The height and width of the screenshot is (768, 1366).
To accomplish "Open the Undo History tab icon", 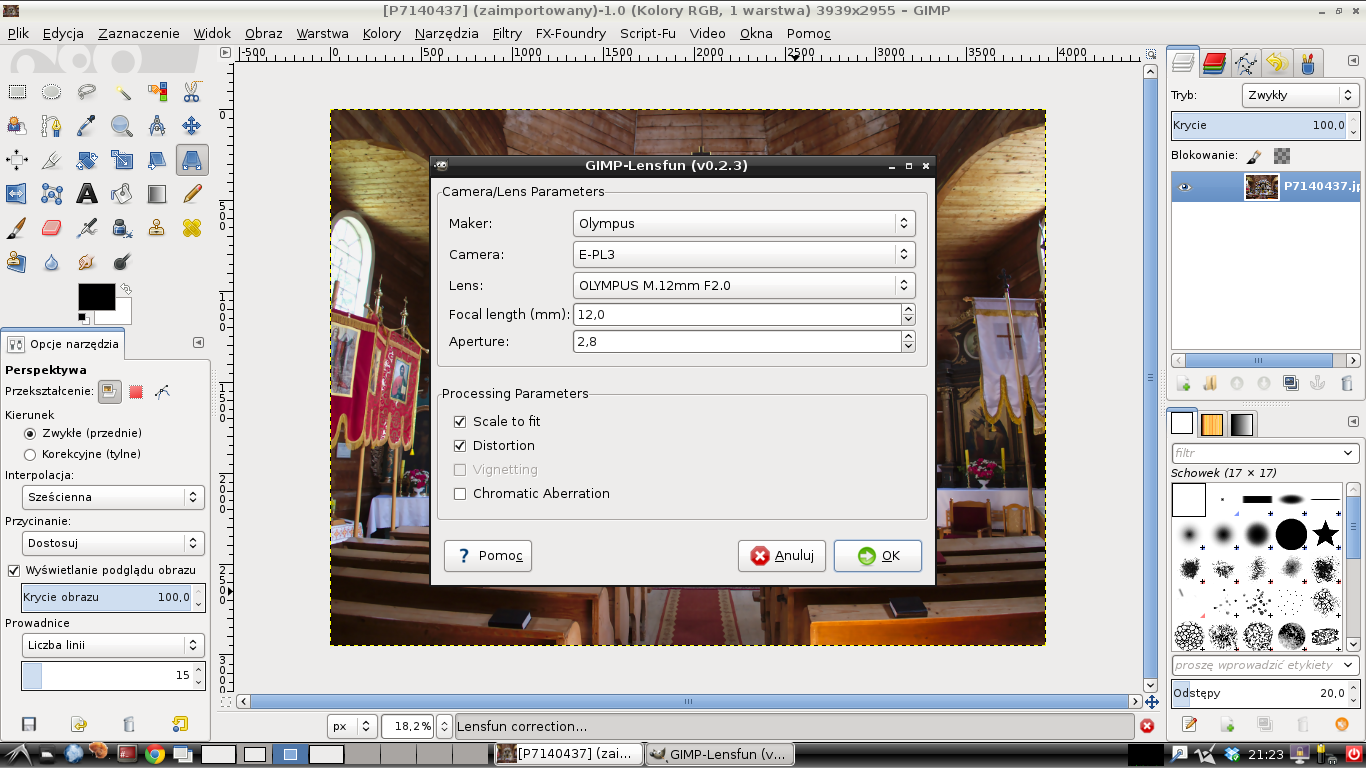I will point(1276,64).
